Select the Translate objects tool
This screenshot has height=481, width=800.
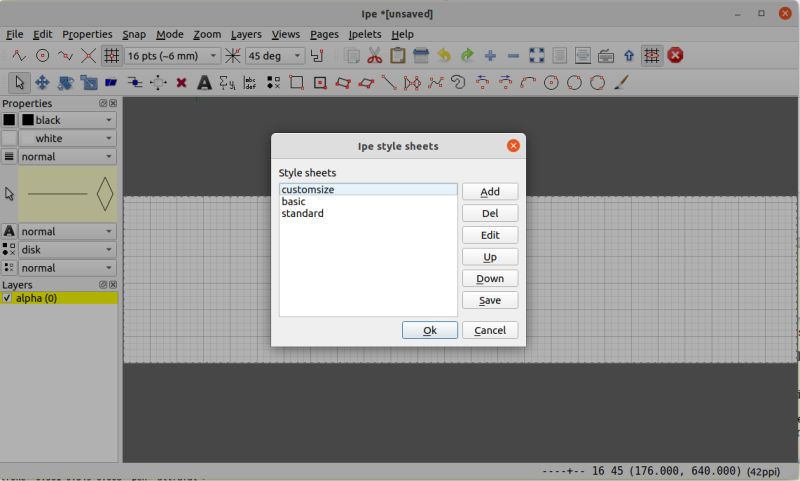42,83
